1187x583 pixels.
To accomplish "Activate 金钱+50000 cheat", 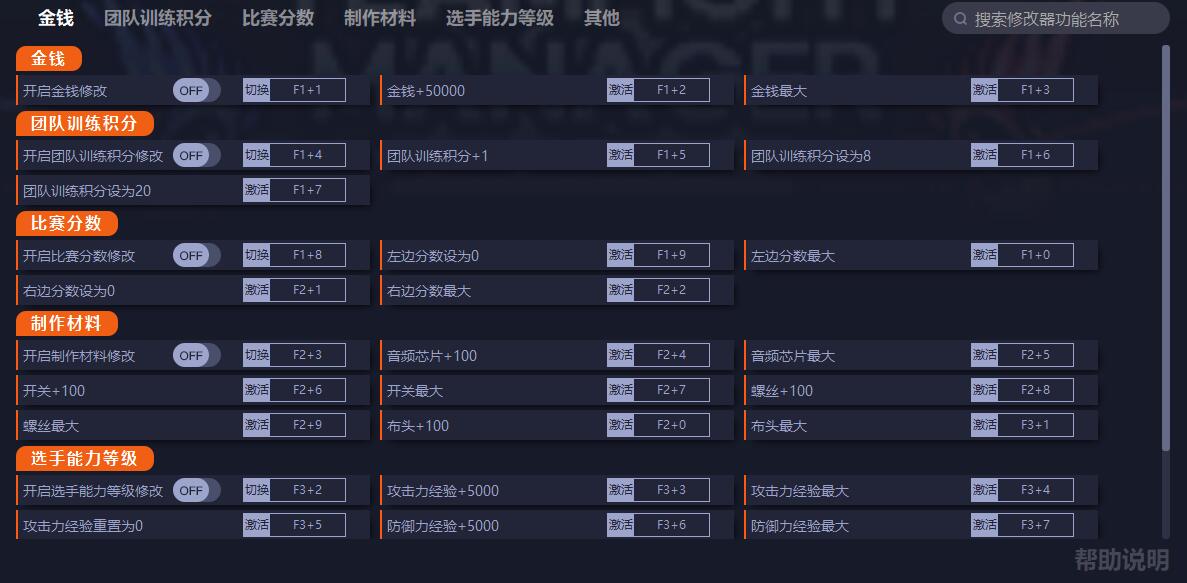I will [x=621, y=89].
